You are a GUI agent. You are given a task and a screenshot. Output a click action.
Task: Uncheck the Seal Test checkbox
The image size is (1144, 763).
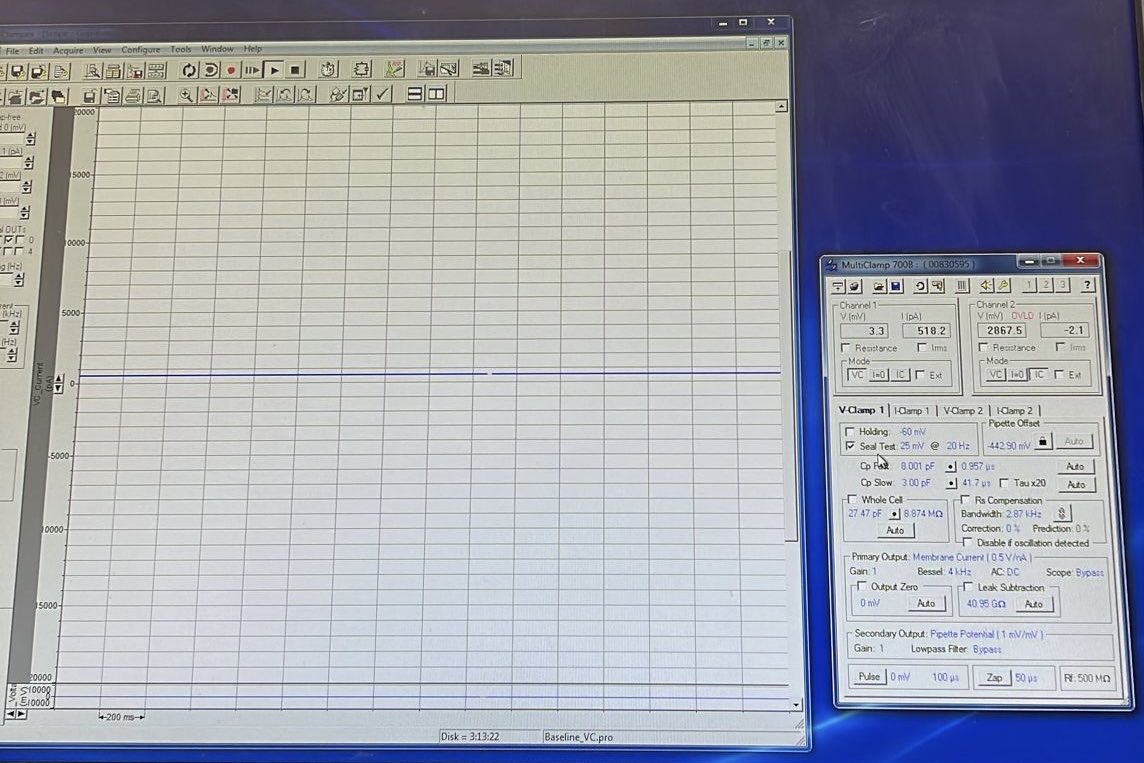pos(850,446)
